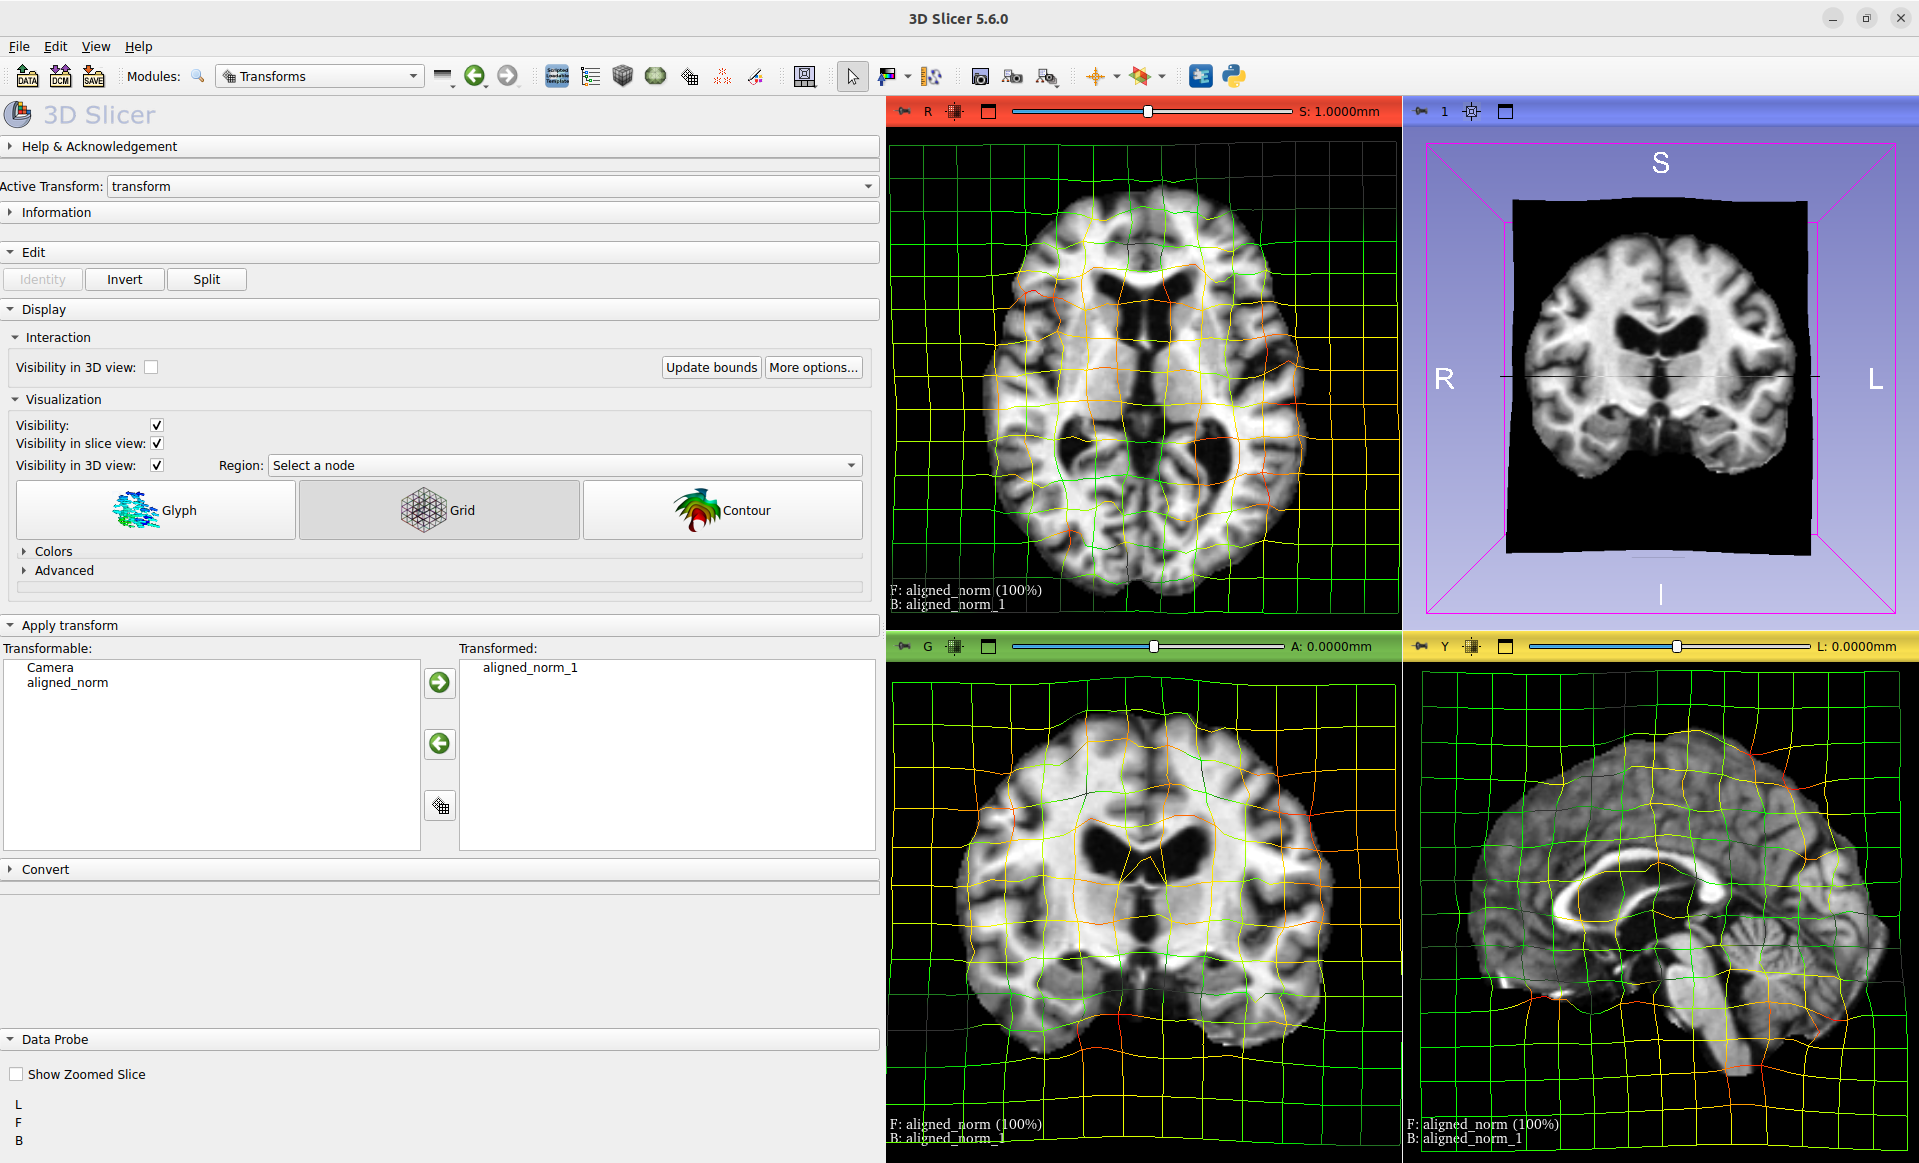The image size is (1919, 1163).
Task: Open the Active Transform combo box
Action: 492,186
